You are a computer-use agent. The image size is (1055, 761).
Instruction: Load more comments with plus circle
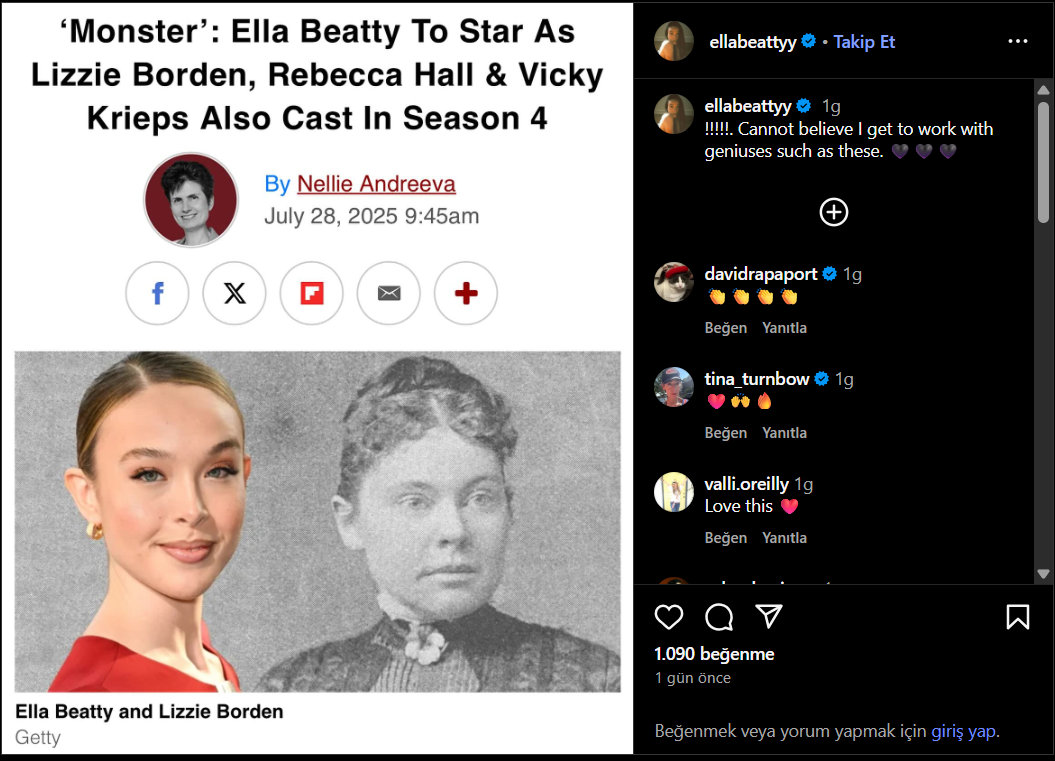click(x=834, y=212)
